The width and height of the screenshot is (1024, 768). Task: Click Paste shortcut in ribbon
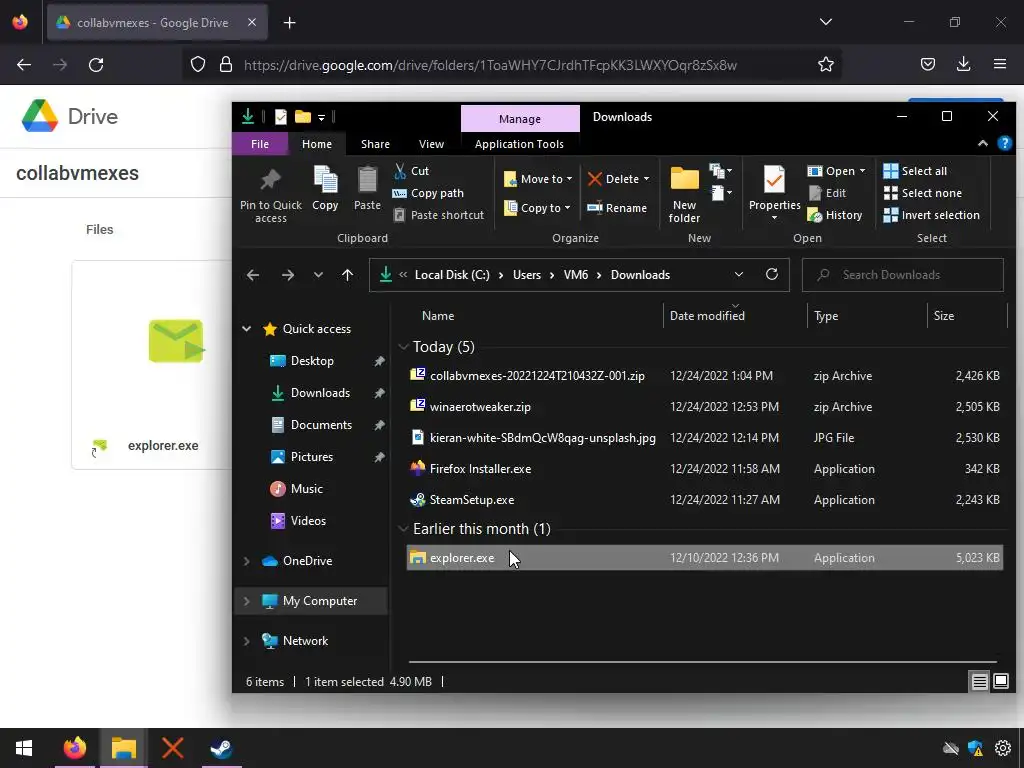coord(439,215)
